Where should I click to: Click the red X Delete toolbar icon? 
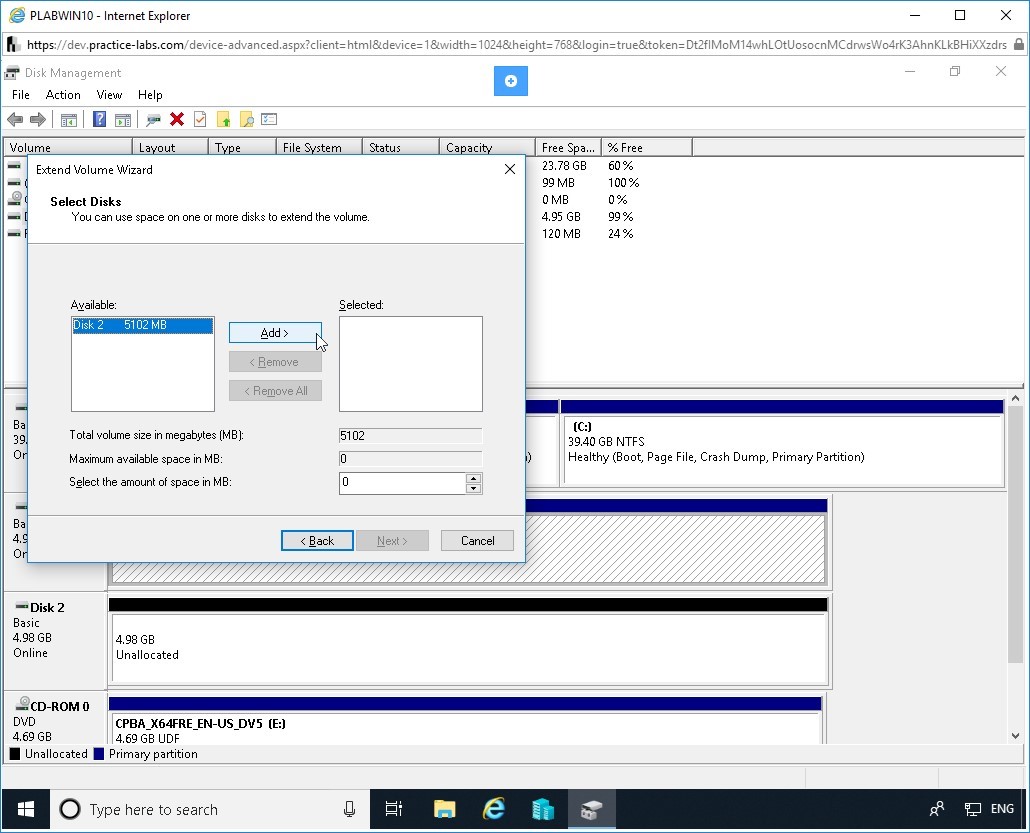click(177, 119)
